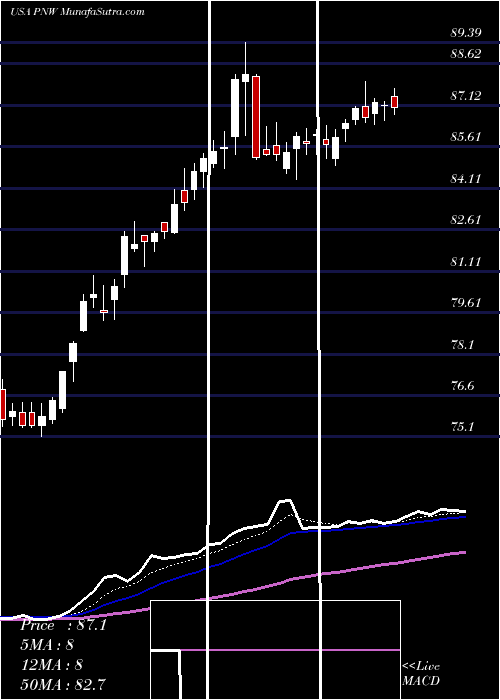Click the 76.6 price axis label

pyautogui.click(x=463, y=386)
